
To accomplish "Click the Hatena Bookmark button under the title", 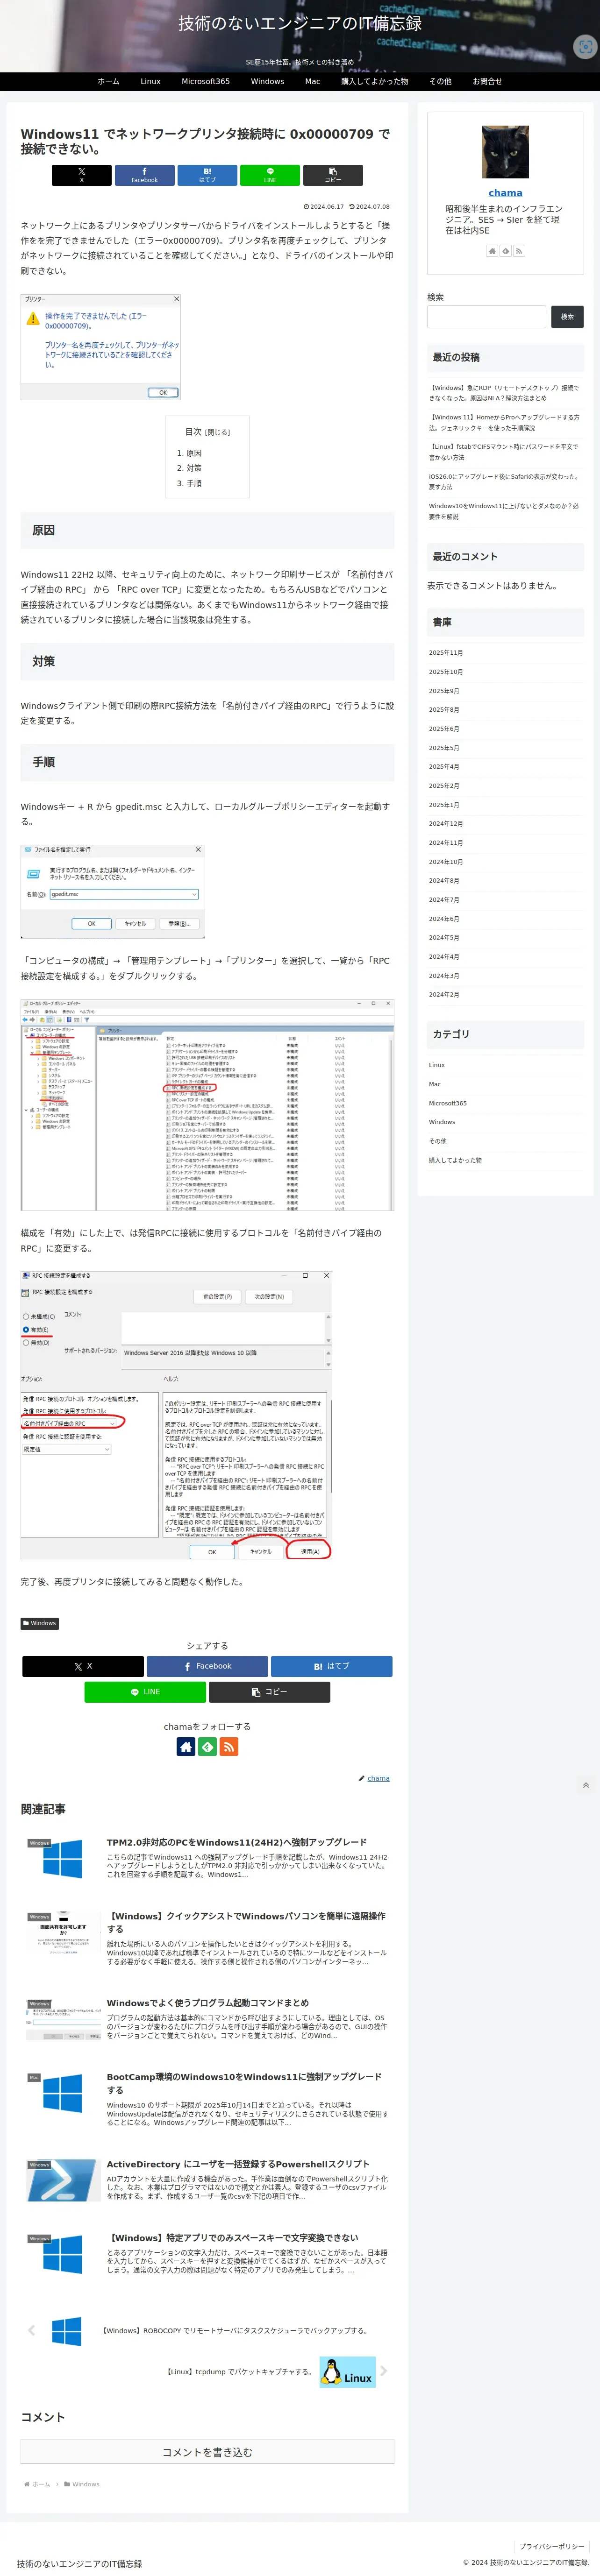I will 207,175.
